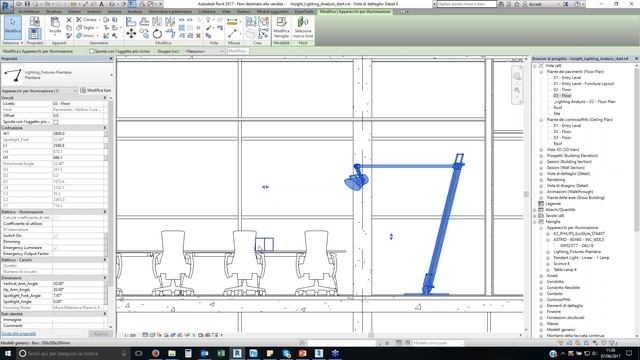The width and height of the screenshot is (640, 360).
Task: Click the Modifica famiglia icon
Action: 281,28
